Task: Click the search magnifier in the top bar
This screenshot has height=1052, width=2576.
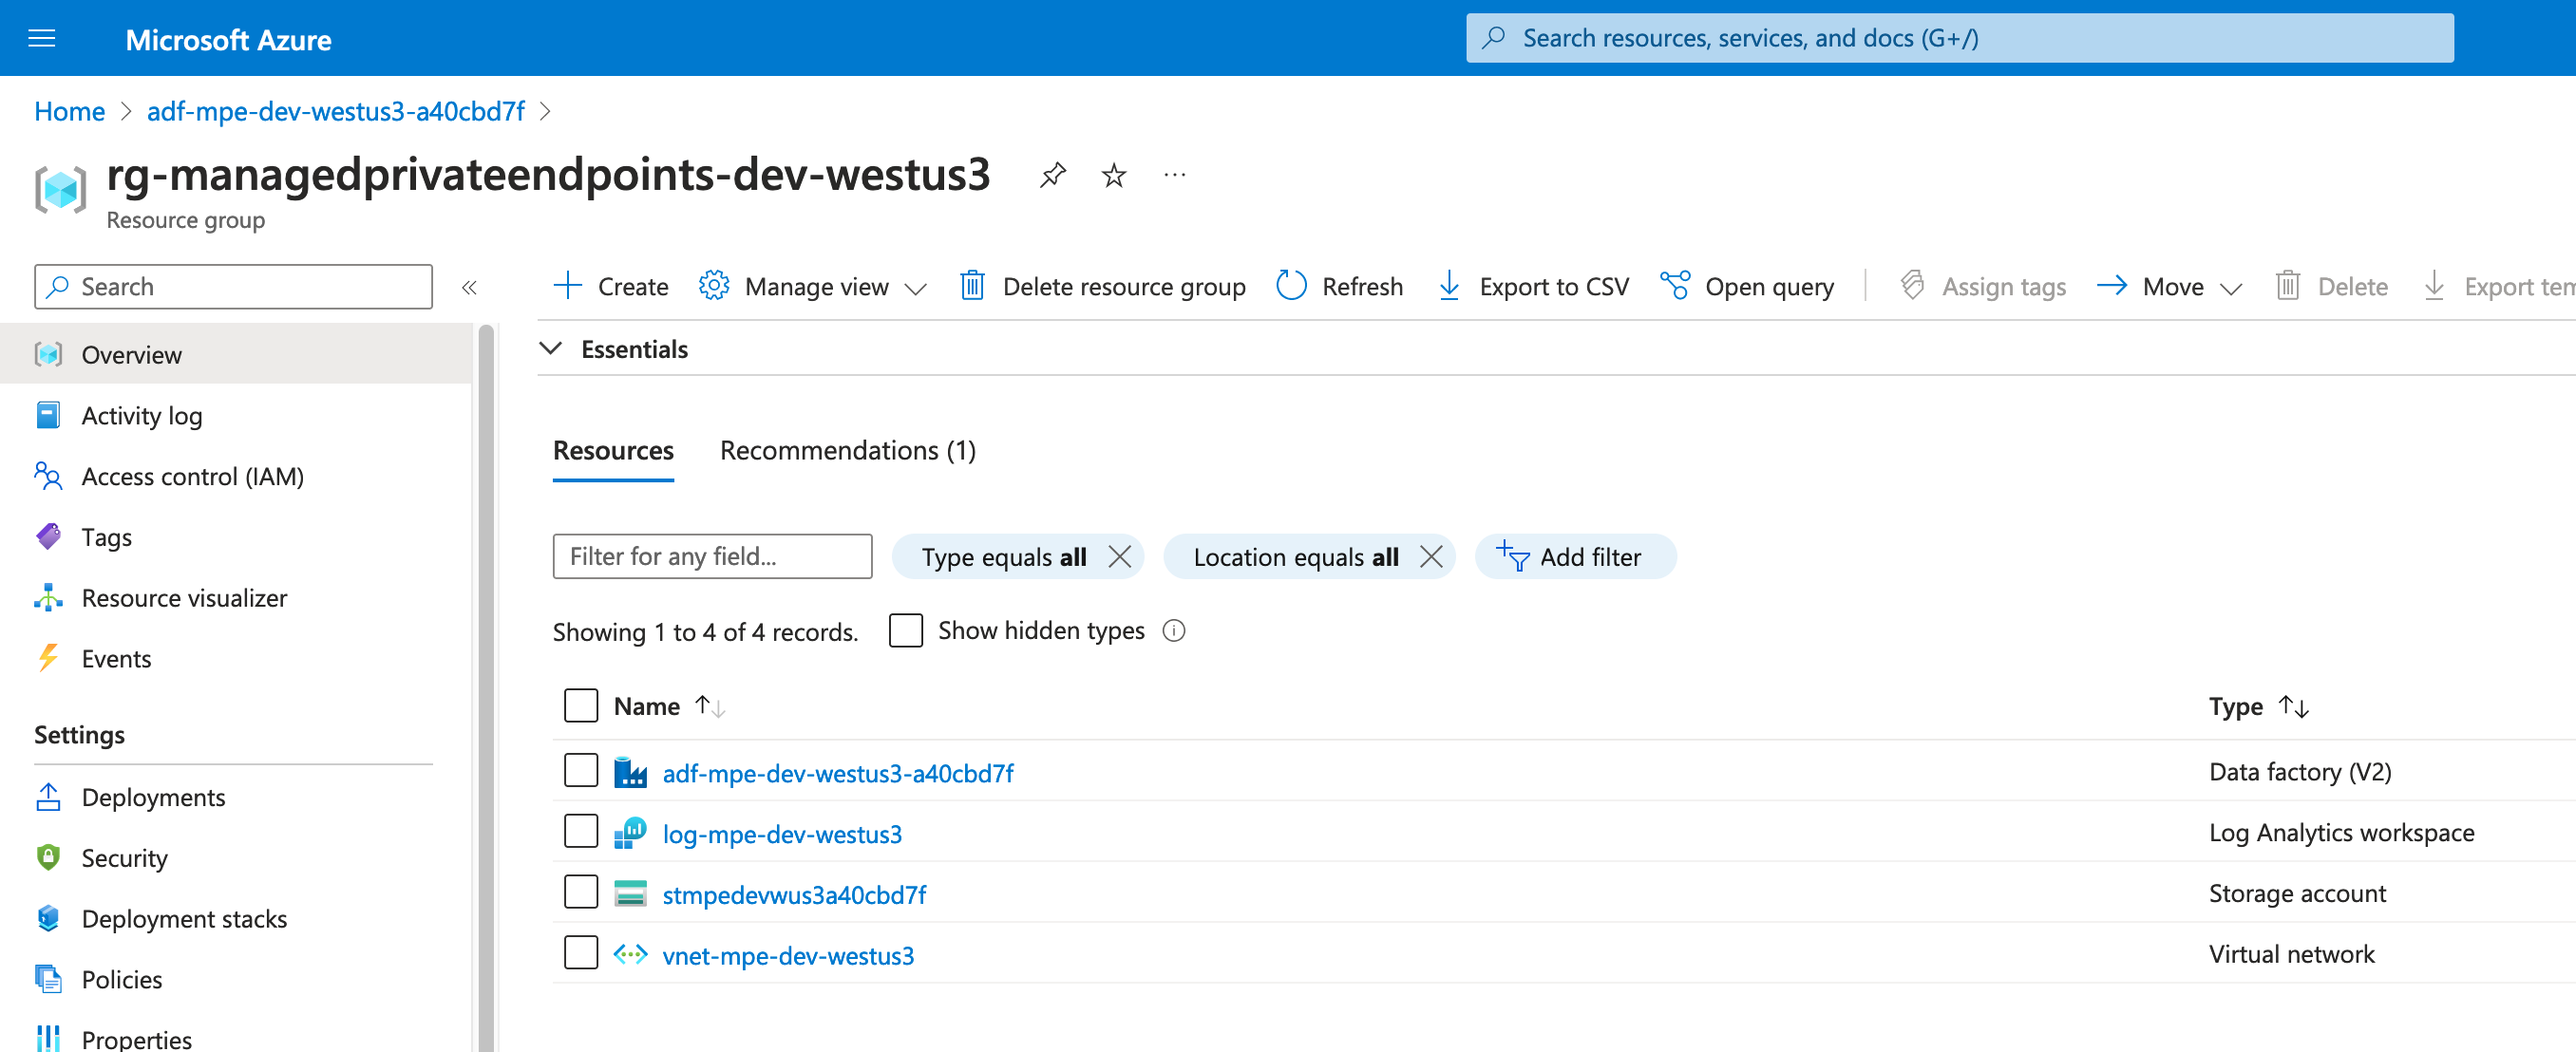Action: point(1494,38)
